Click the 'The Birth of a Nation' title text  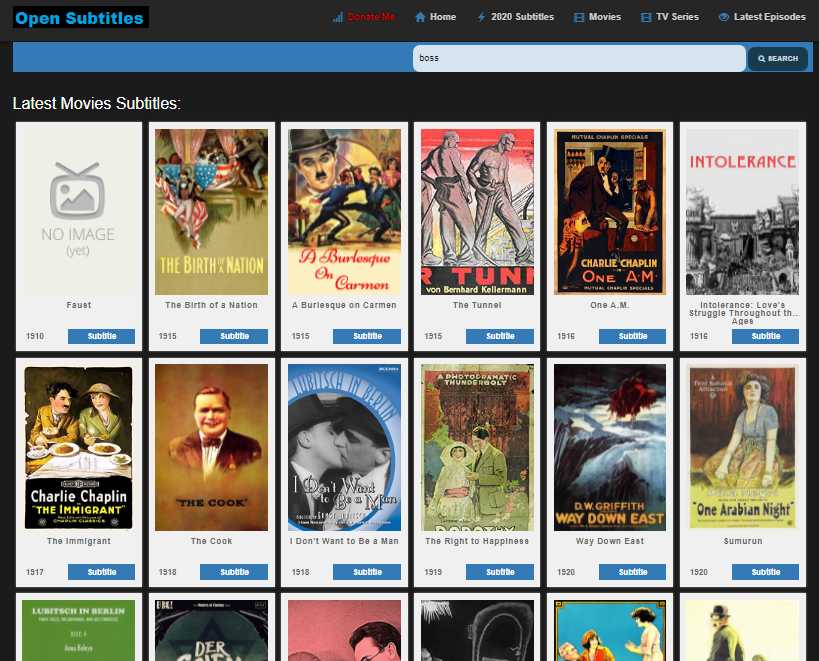pos(212,305)
